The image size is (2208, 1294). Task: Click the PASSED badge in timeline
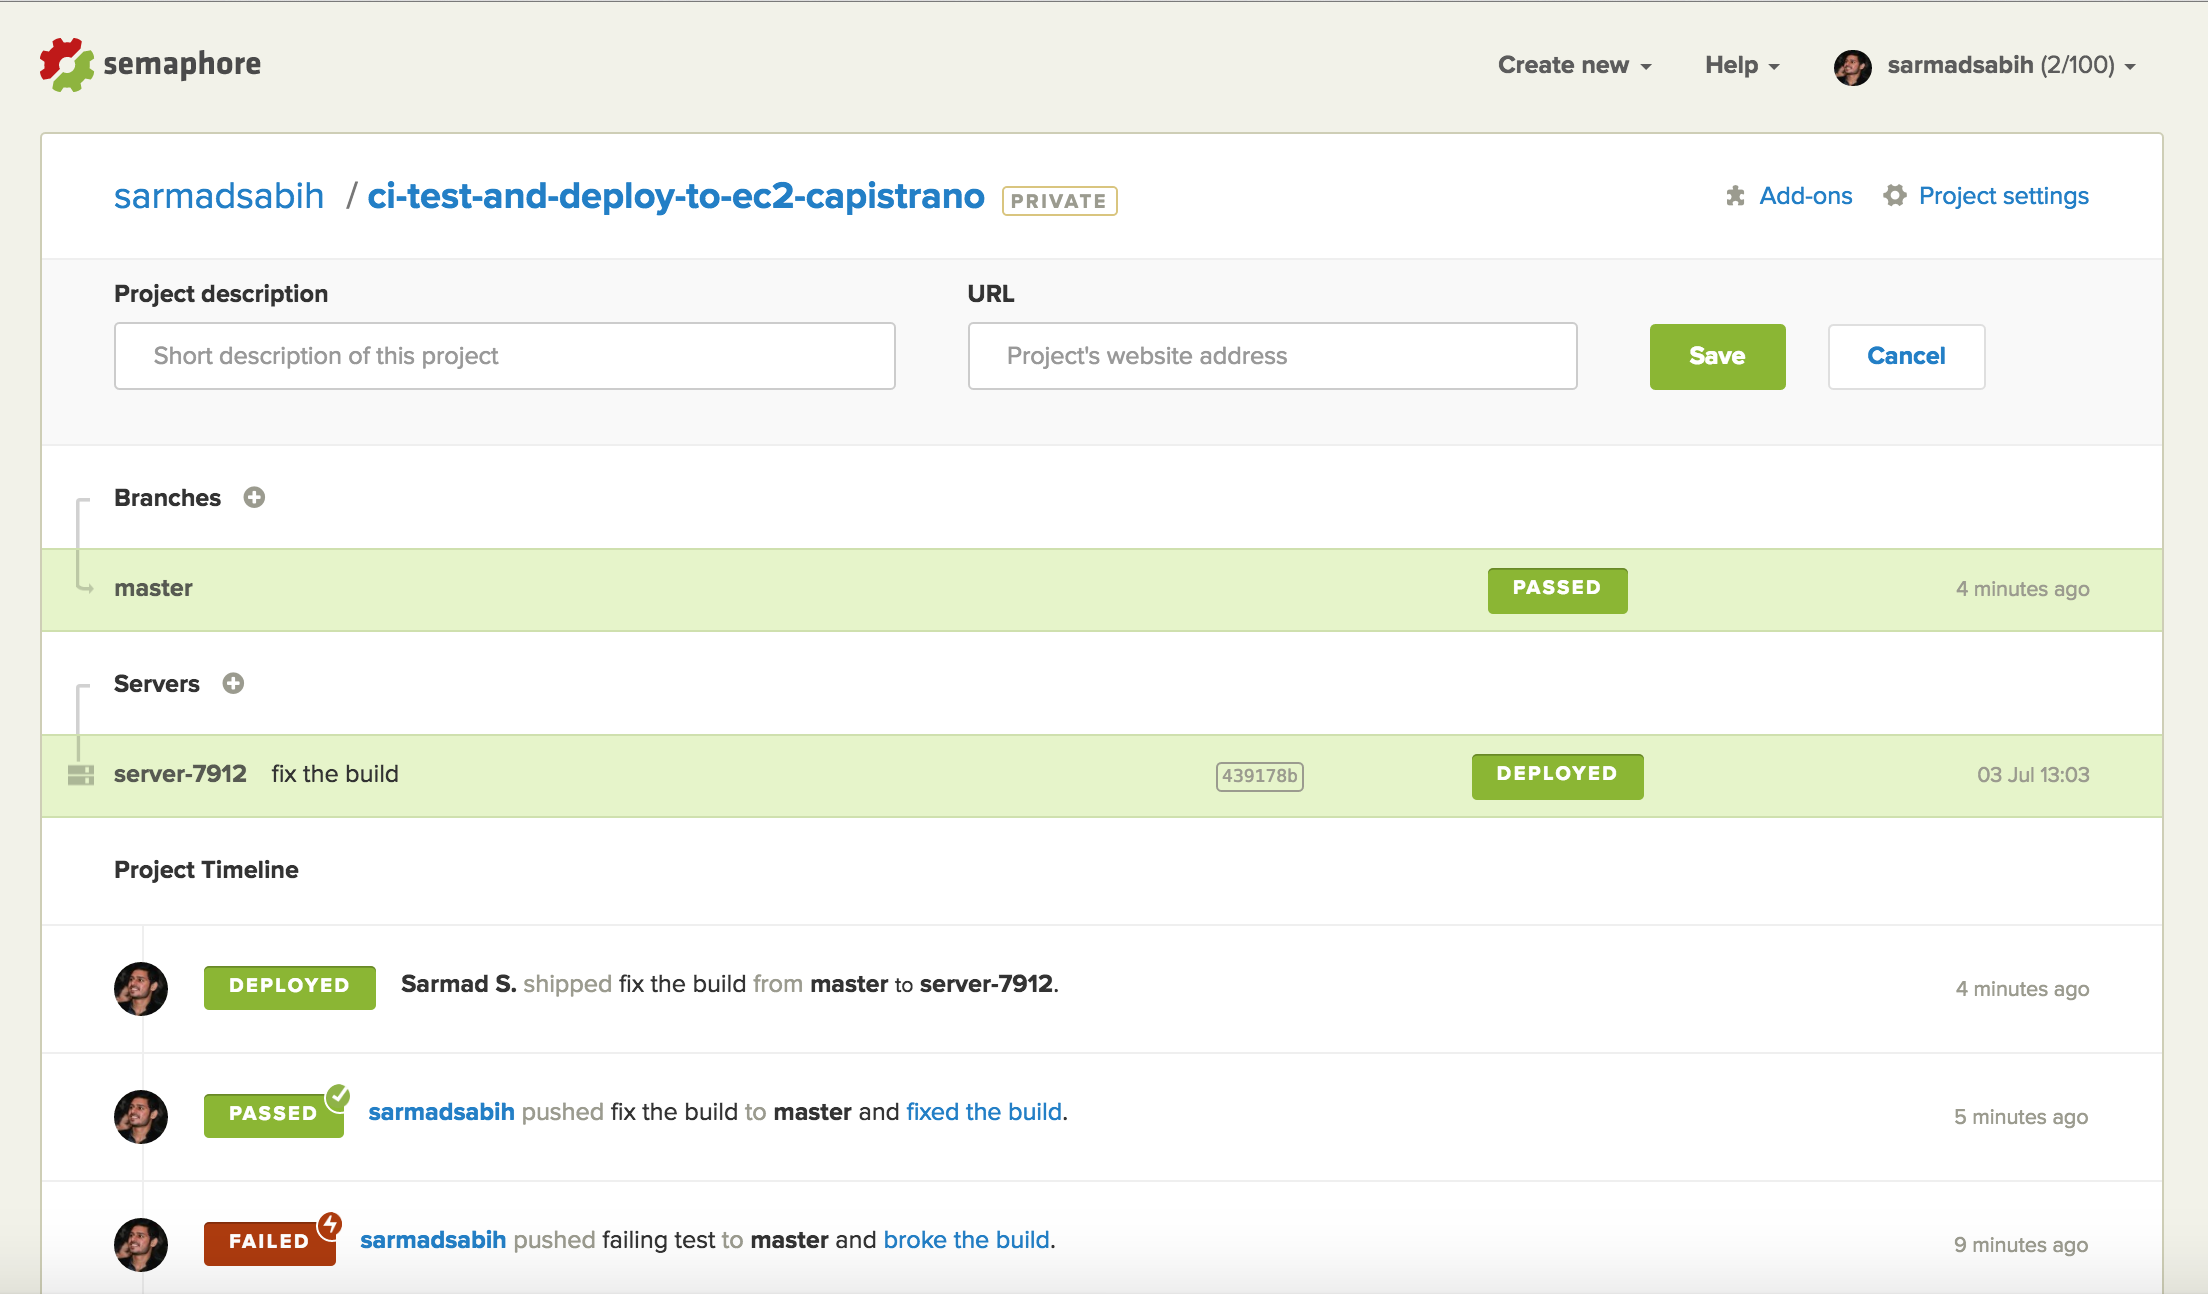[273, 1115]
